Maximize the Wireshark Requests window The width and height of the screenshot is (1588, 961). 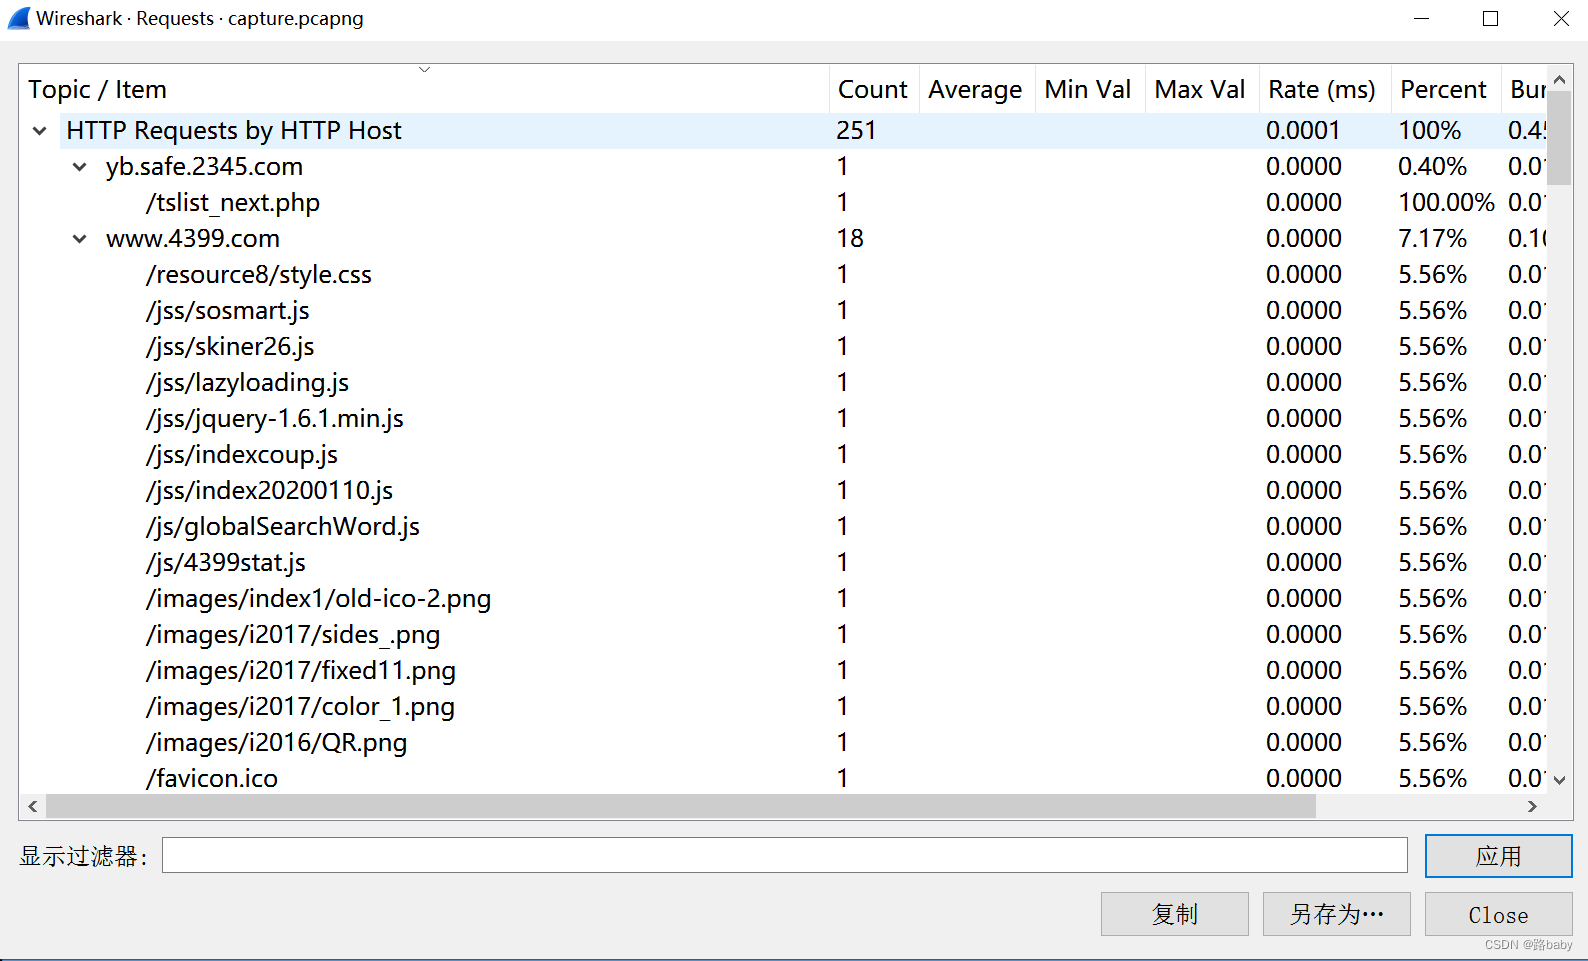[1490, 18]
